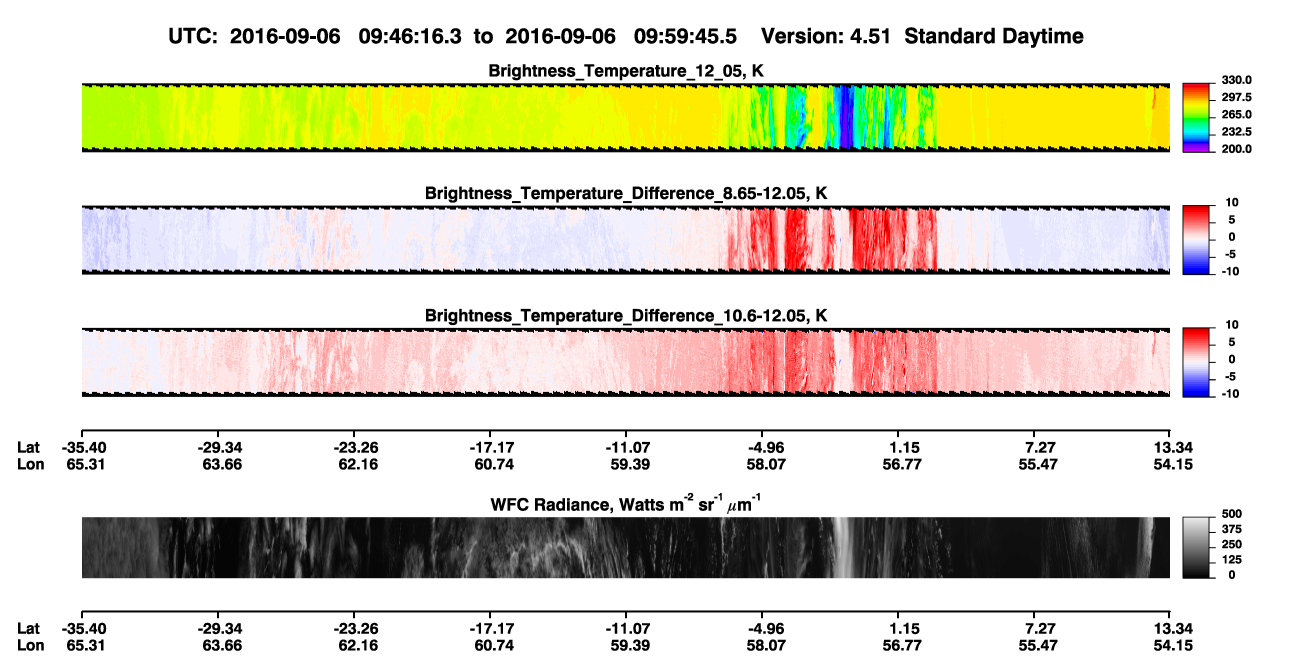This screenshot has width=1300, height=667.
Task: Click longitude 63.66 tick under the WFC panel
Action: (x=220, y=646)
